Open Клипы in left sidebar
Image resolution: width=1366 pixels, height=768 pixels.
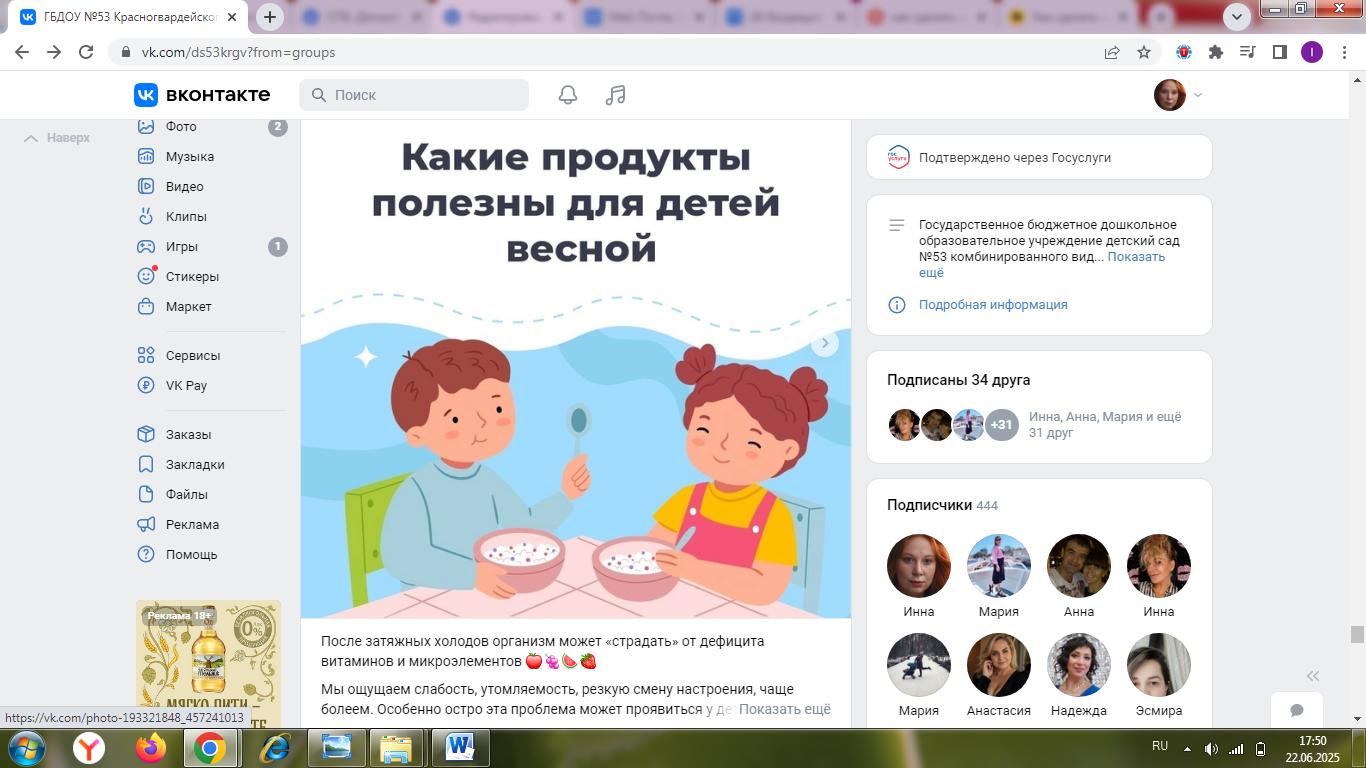click(x=185, y=216)
